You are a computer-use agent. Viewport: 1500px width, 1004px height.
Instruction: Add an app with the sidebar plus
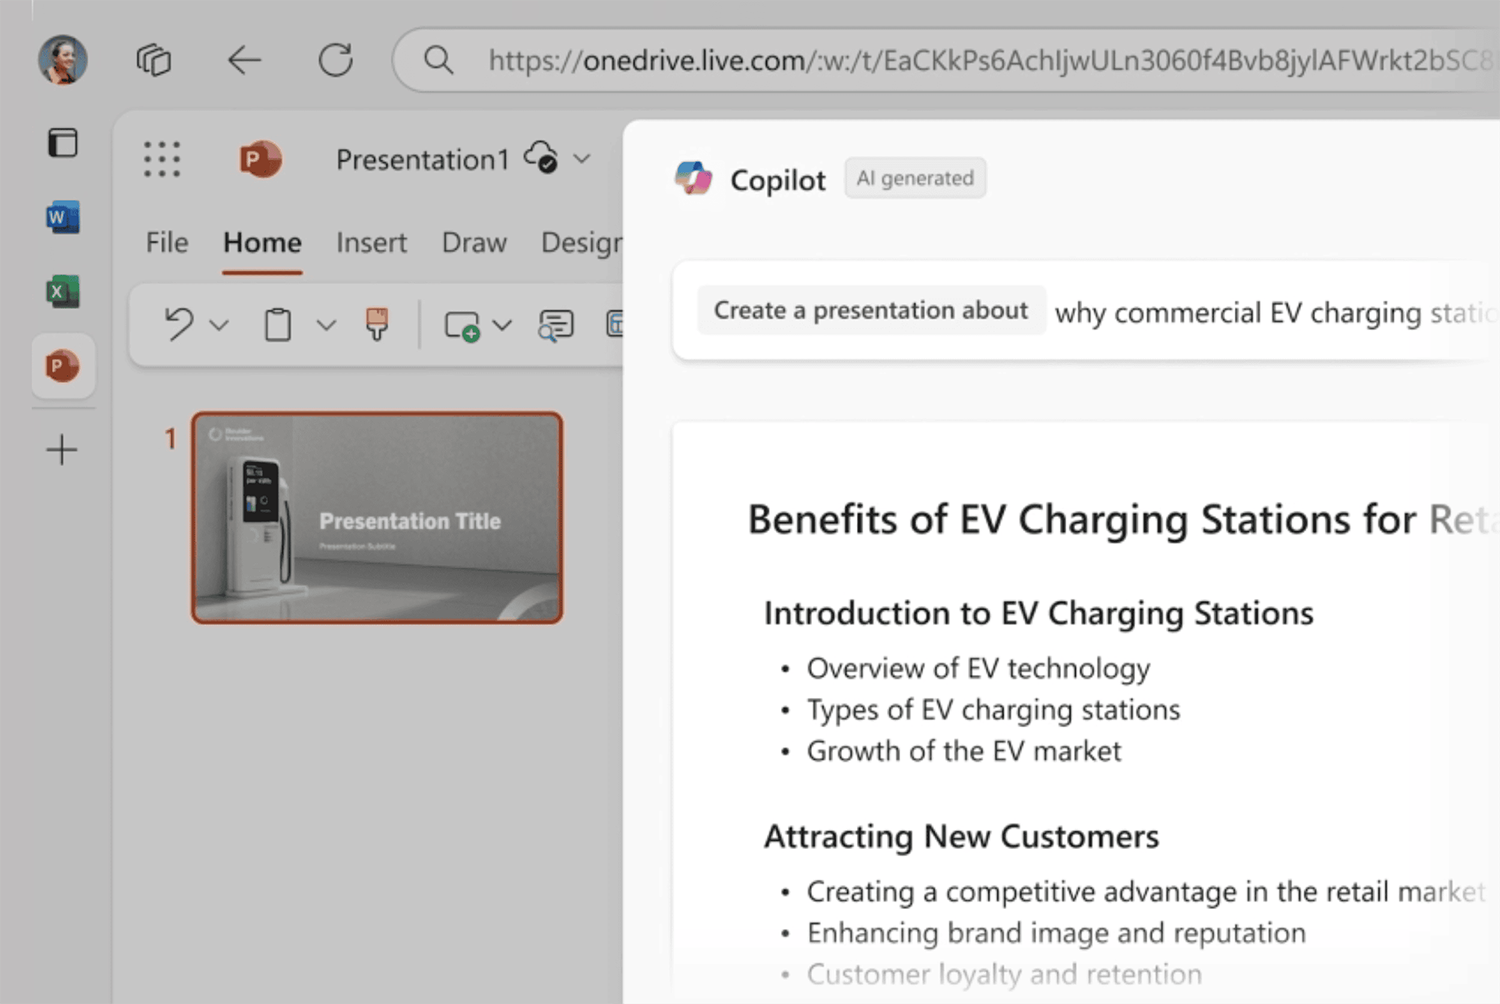tap(62, 450)
